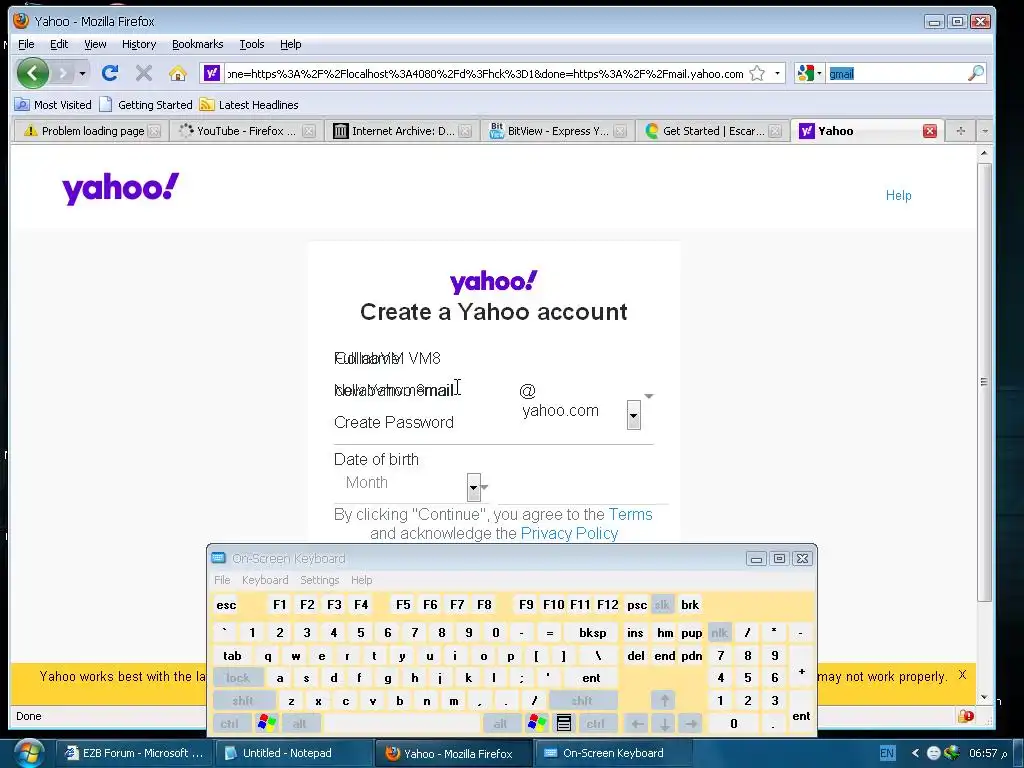Click the esc key on on-screen keyboard
This screenshot has width=1024, height=768.
pos(226,604)
